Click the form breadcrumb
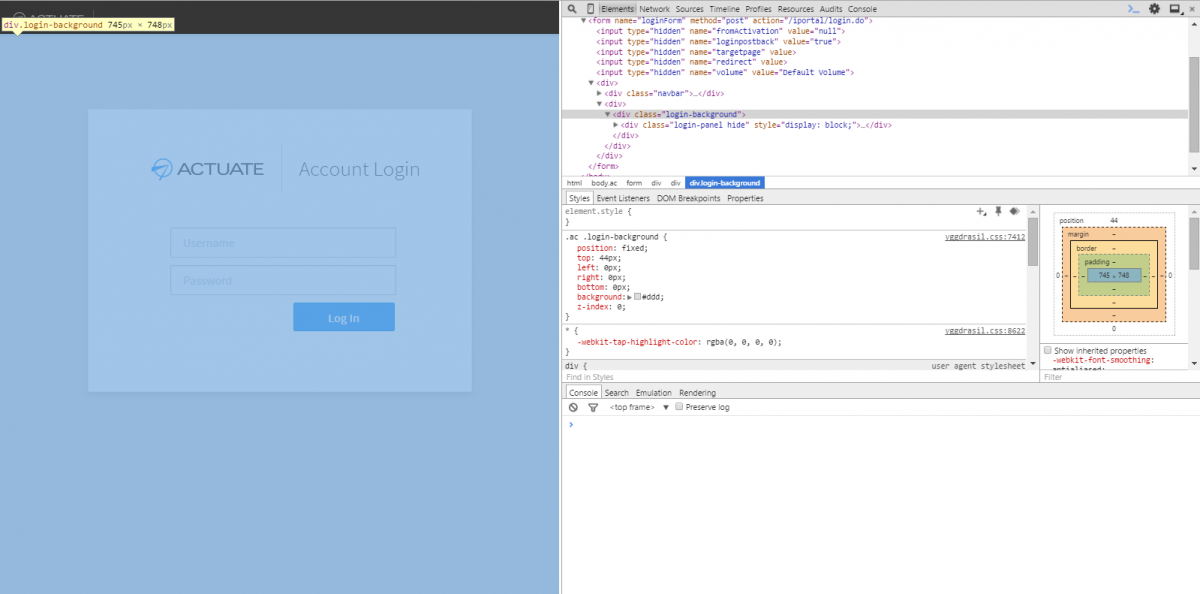This screenshot has height=594, width=1200. click(x=634, y=183)
